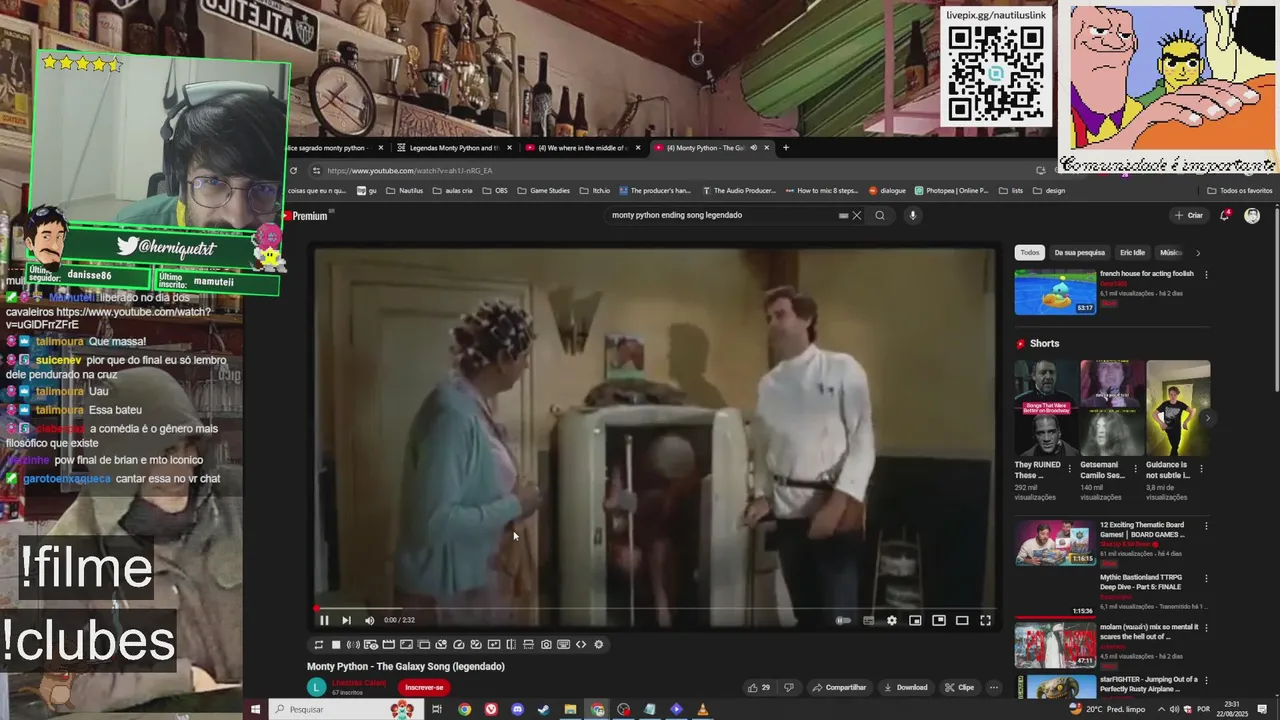
Task: Open a new browser tab
Action: click(x=786, y=148)
